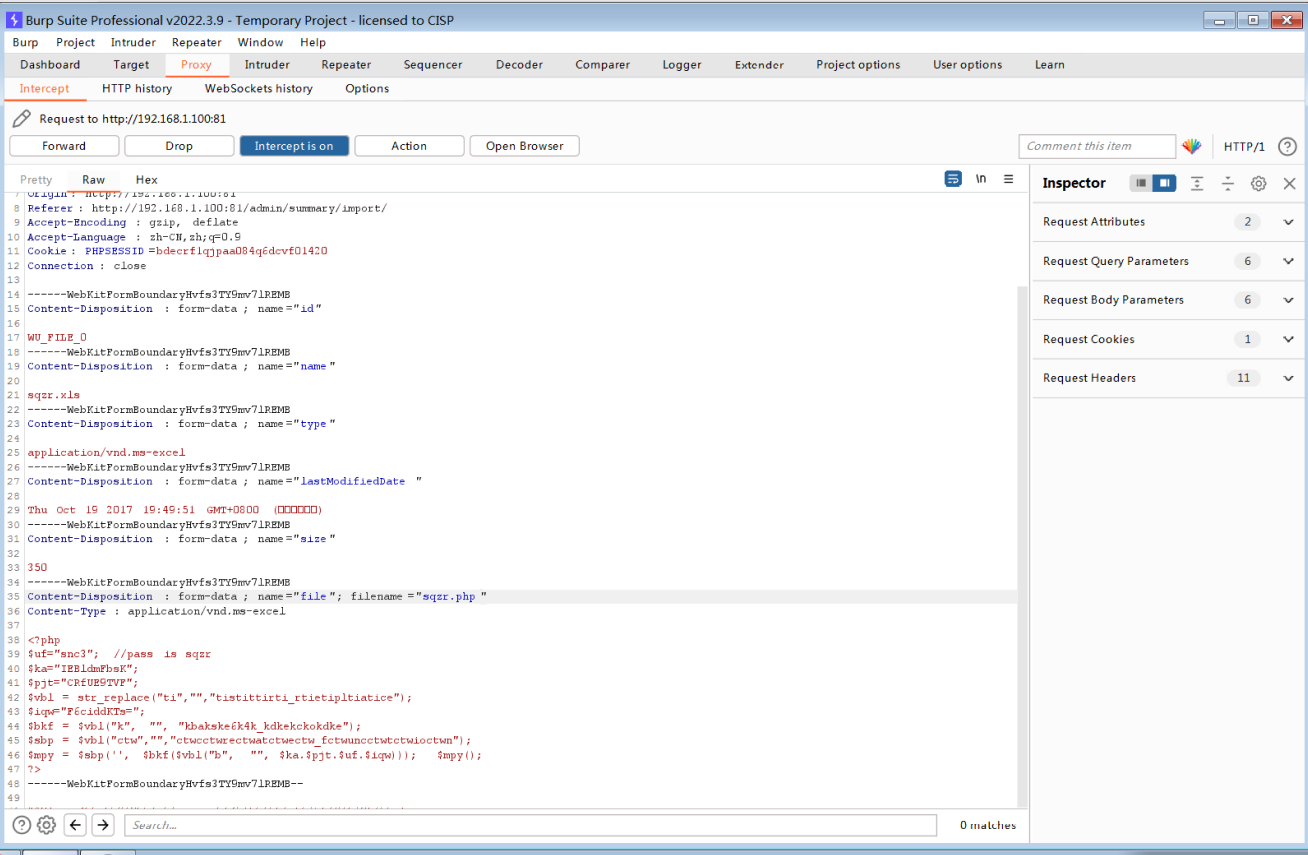The height and width of the screenshot is (855, 1308).
Task: Expand all Inspector sections
Action: (x=1197, y=183)
